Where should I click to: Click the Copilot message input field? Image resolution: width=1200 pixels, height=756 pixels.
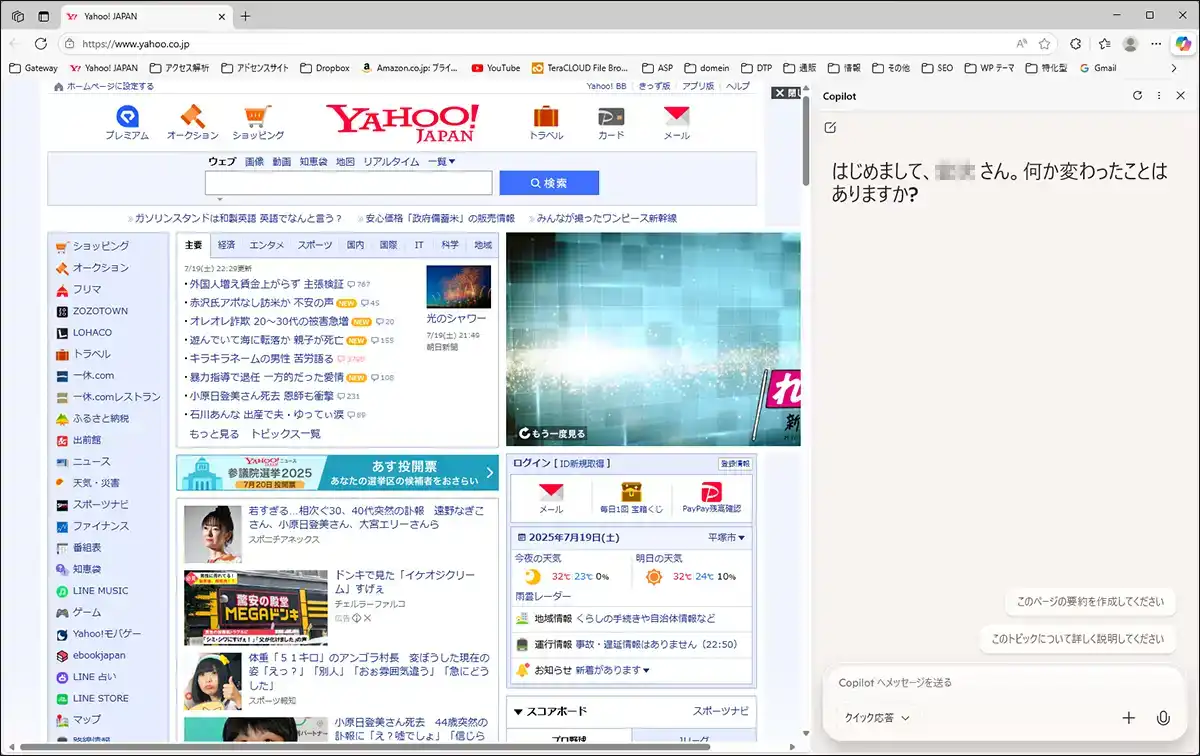tap(1005, 683)
